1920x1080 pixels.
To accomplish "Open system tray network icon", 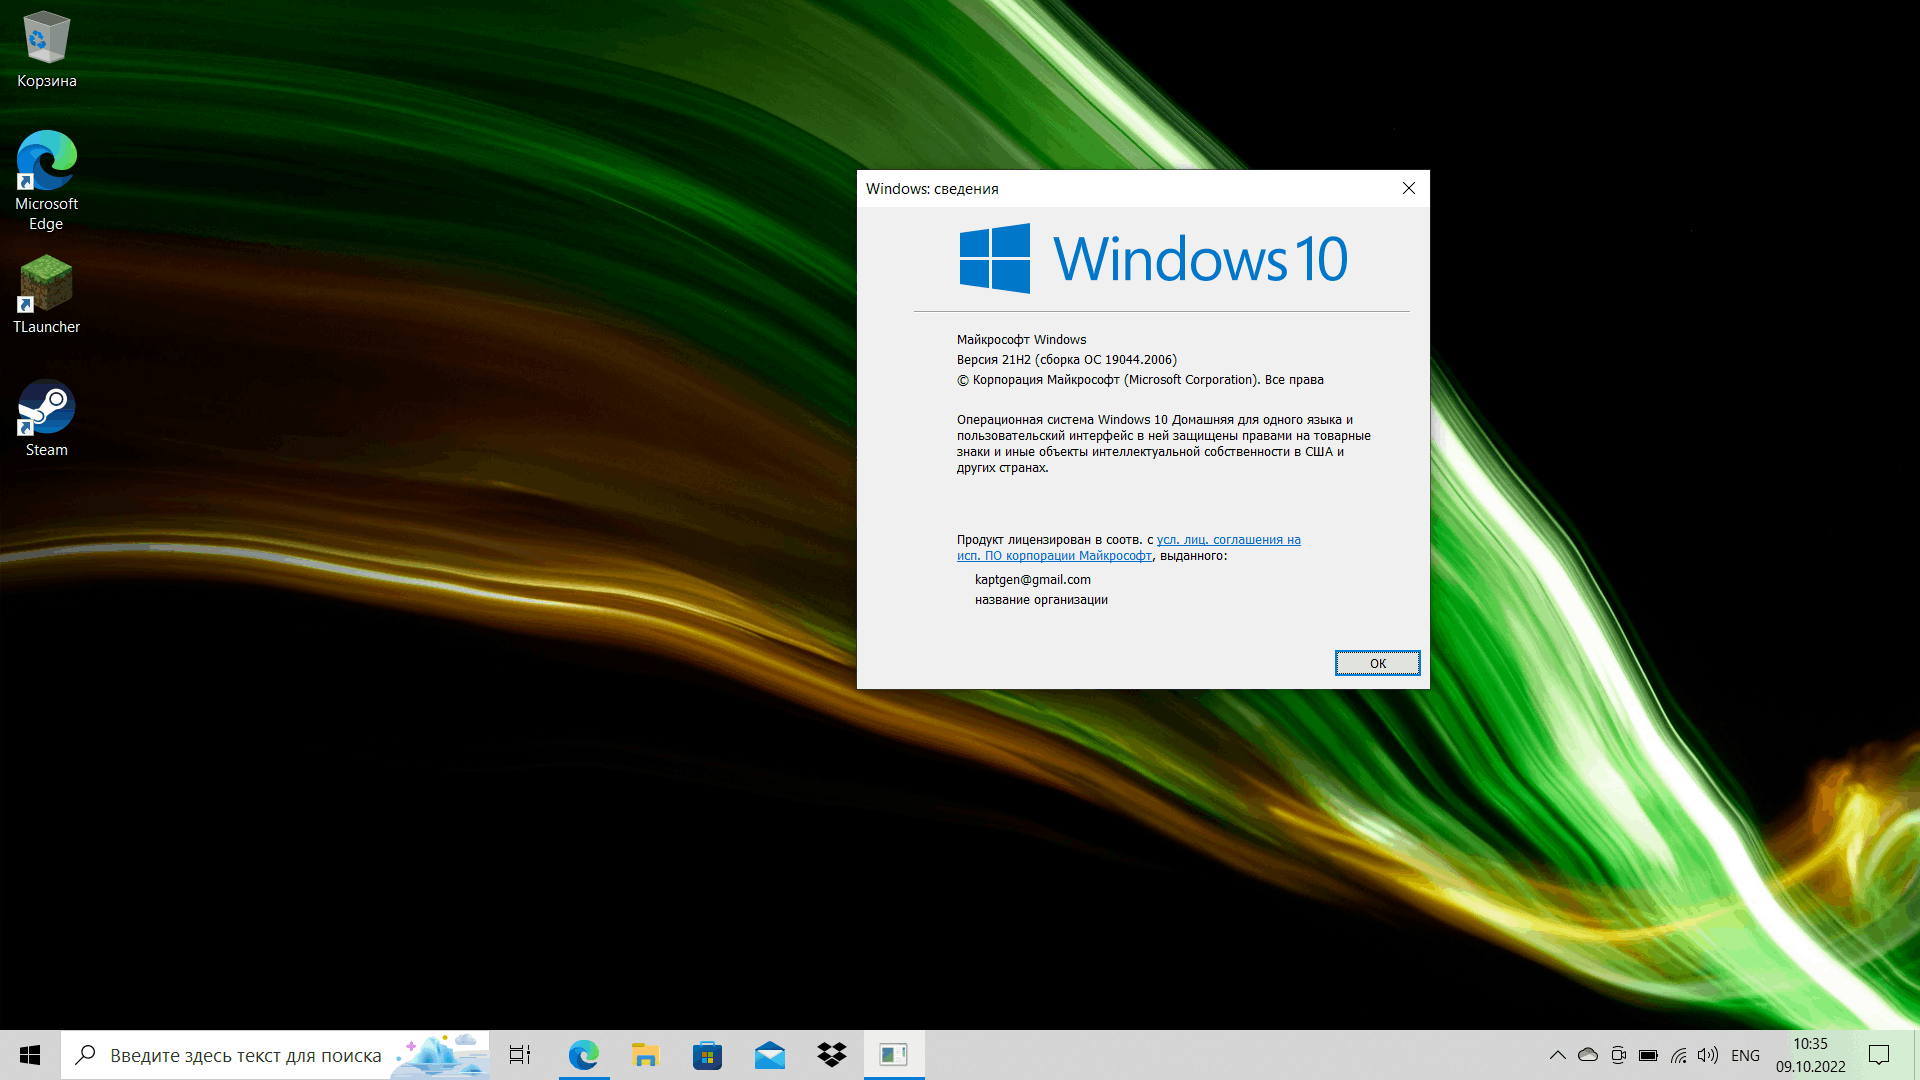I will (x=1681, y=1055).
